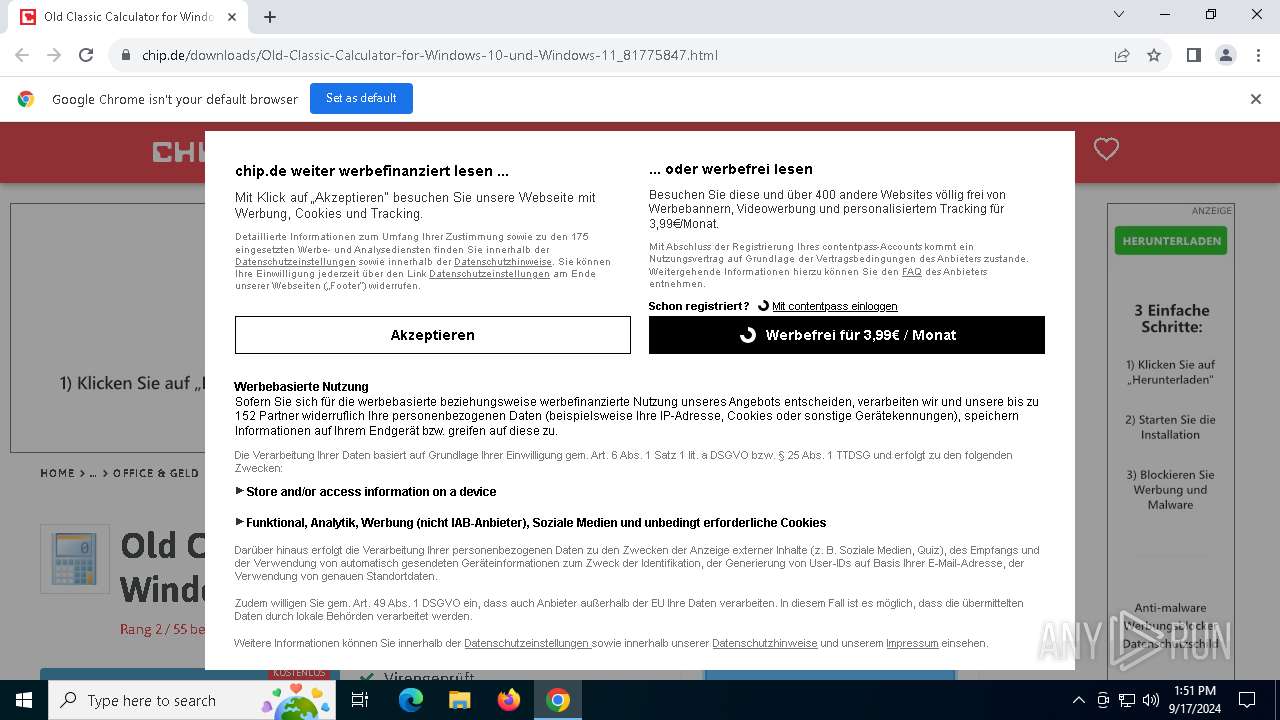Image resolution: width=1280 pixels, height=720 pixels.
Task: Bookmark this tab with star icon
Action: click(1154, 55)
